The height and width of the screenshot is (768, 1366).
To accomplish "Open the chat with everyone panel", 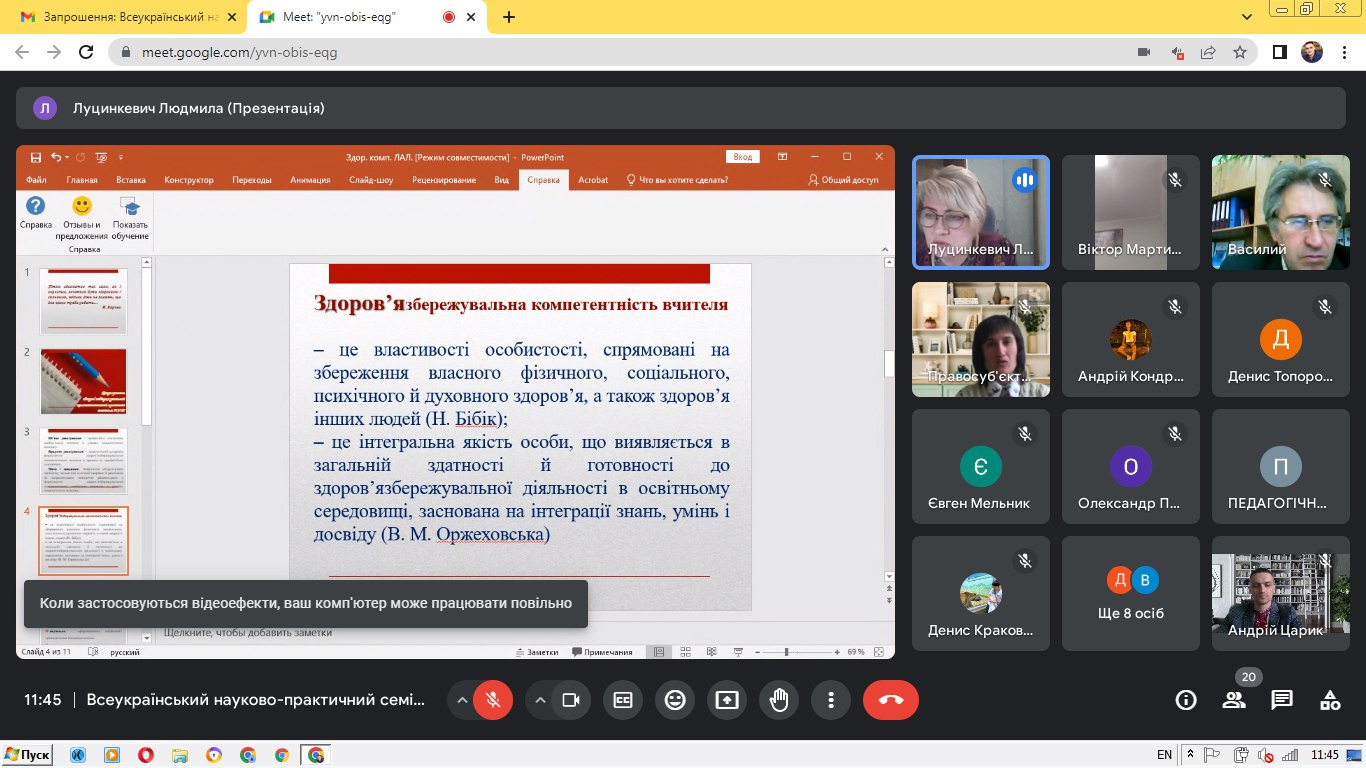I will (x=1282, y=700).
